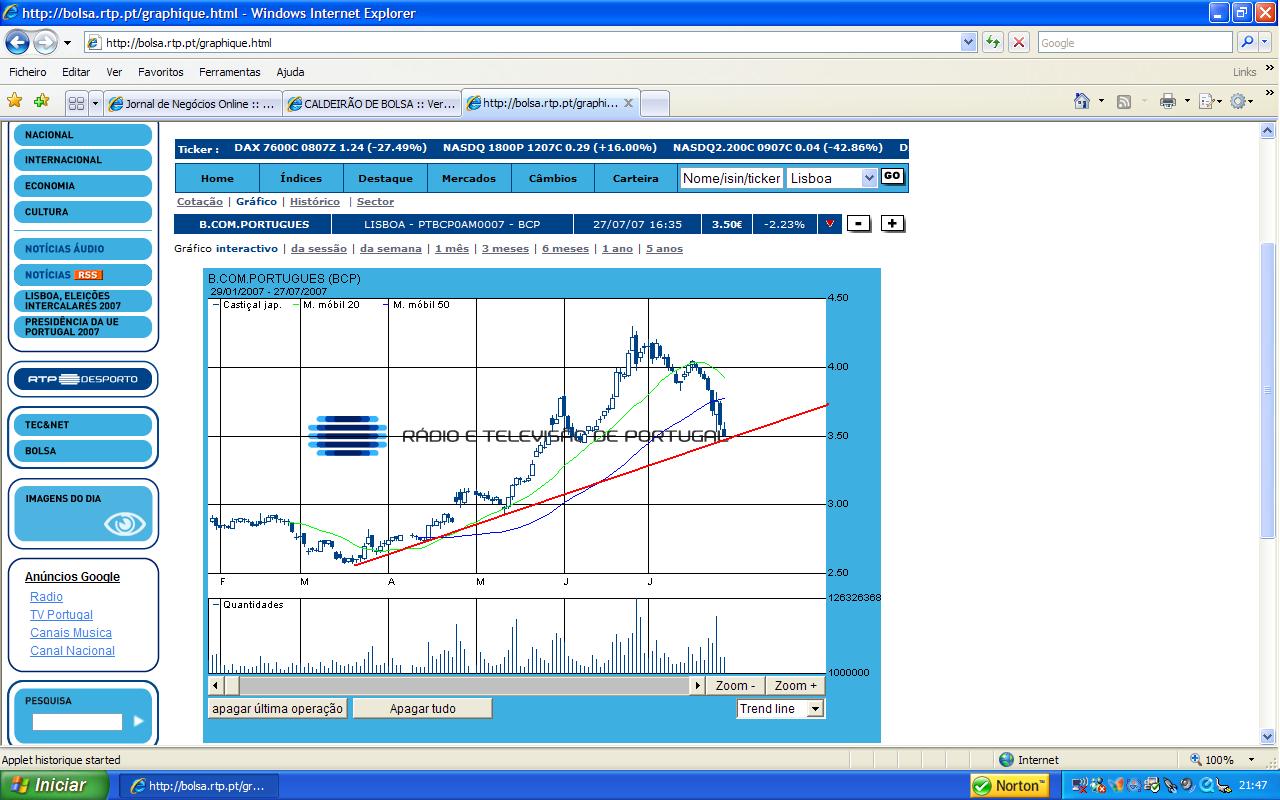Open the 100% zoom level dropdown

click(x=1251, y=760)
